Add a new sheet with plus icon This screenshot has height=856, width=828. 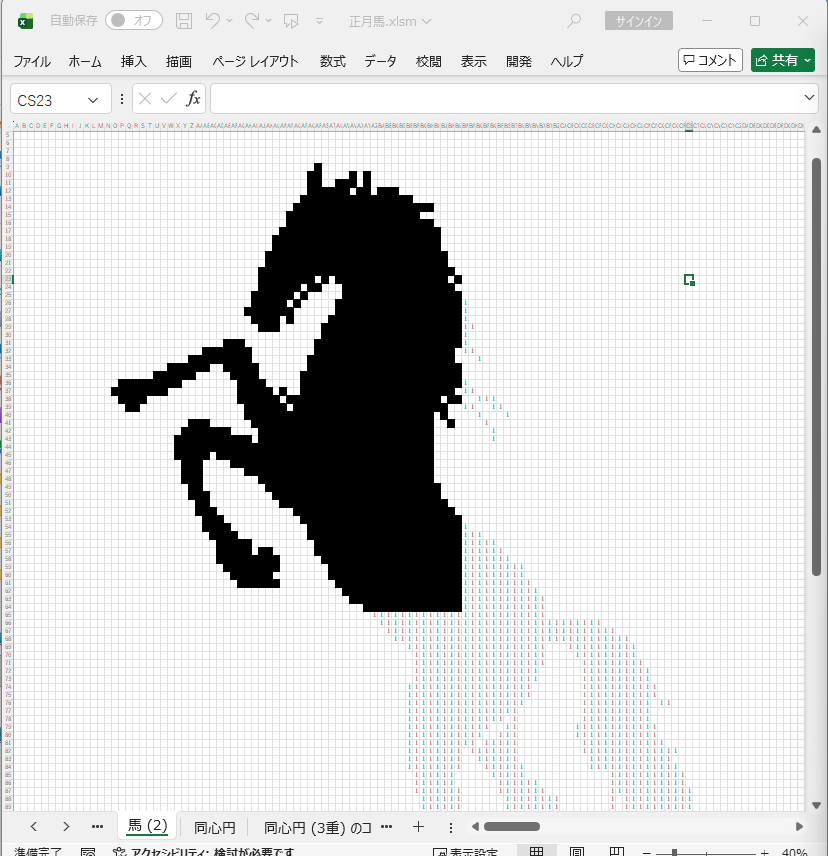point(419,827)
